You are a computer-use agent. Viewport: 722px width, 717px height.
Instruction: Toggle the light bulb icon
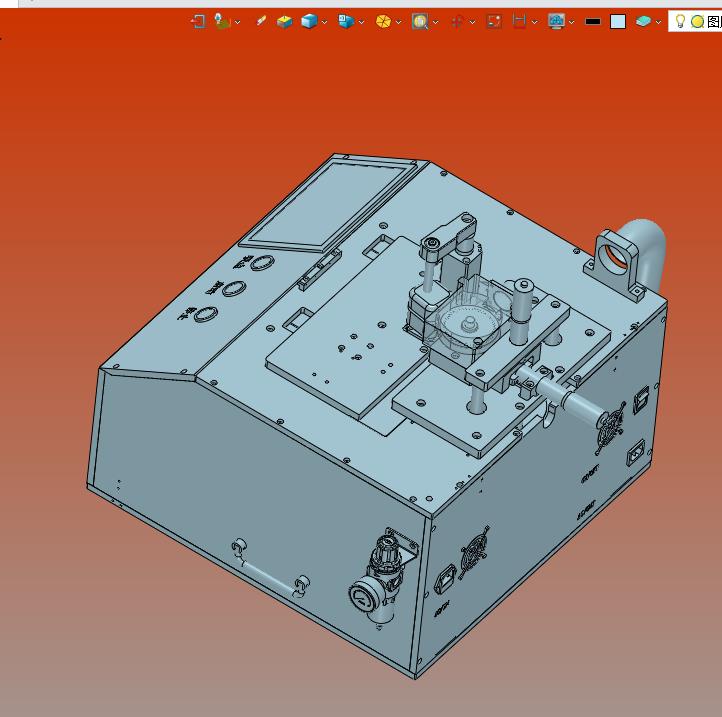click(x=680, y=21)
